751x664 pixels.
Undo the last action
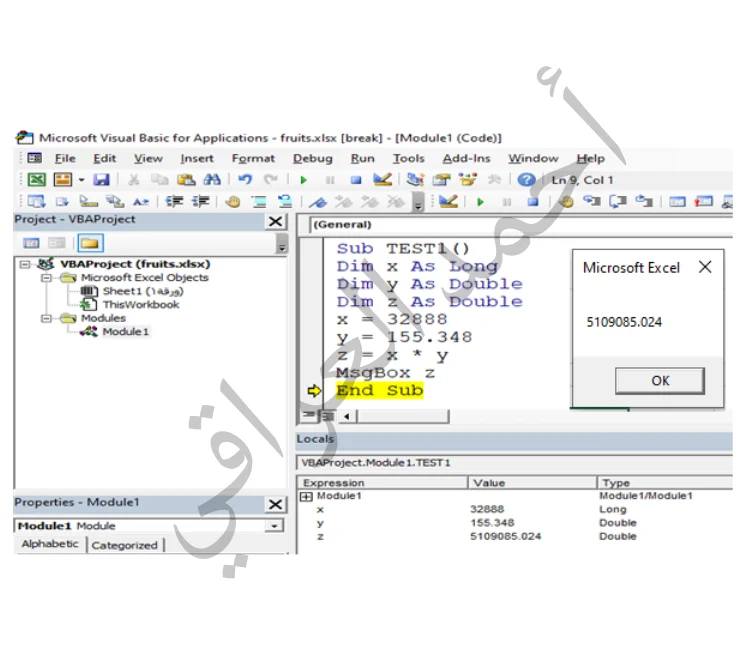coord(245,180)
